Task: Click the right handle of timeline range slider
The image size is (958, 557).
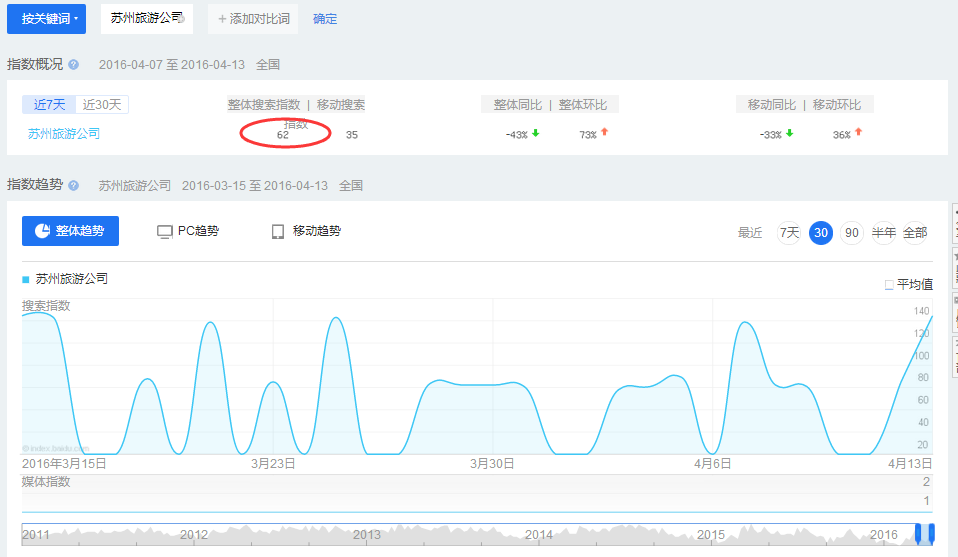Action: (932, 533)
